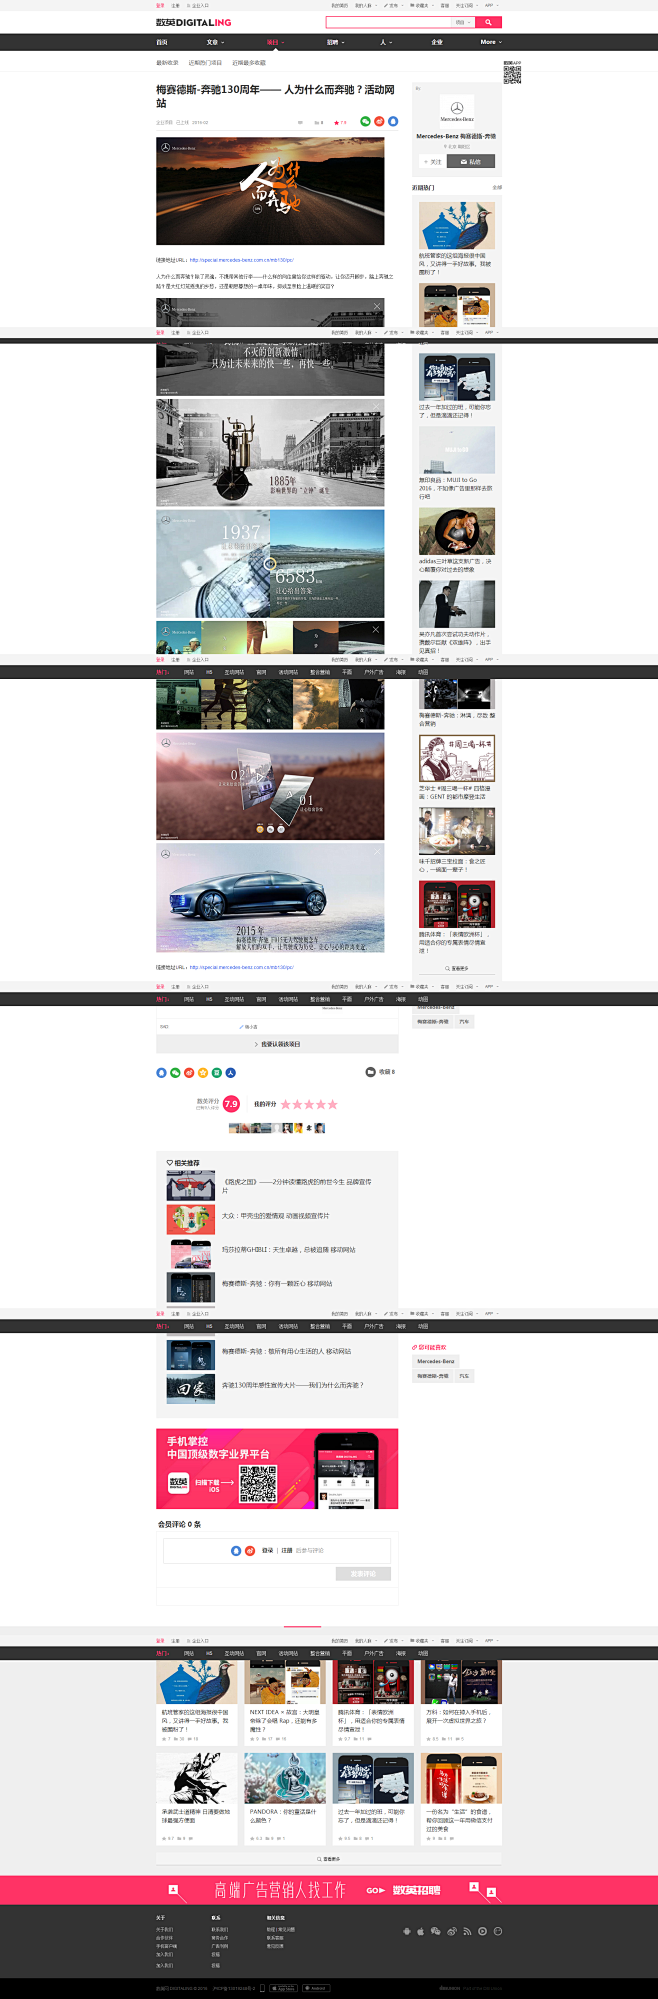This screenshot has width=658, height=1999.
Task: Click the magenta search magnifier button
Action: (x=488, y=21)
